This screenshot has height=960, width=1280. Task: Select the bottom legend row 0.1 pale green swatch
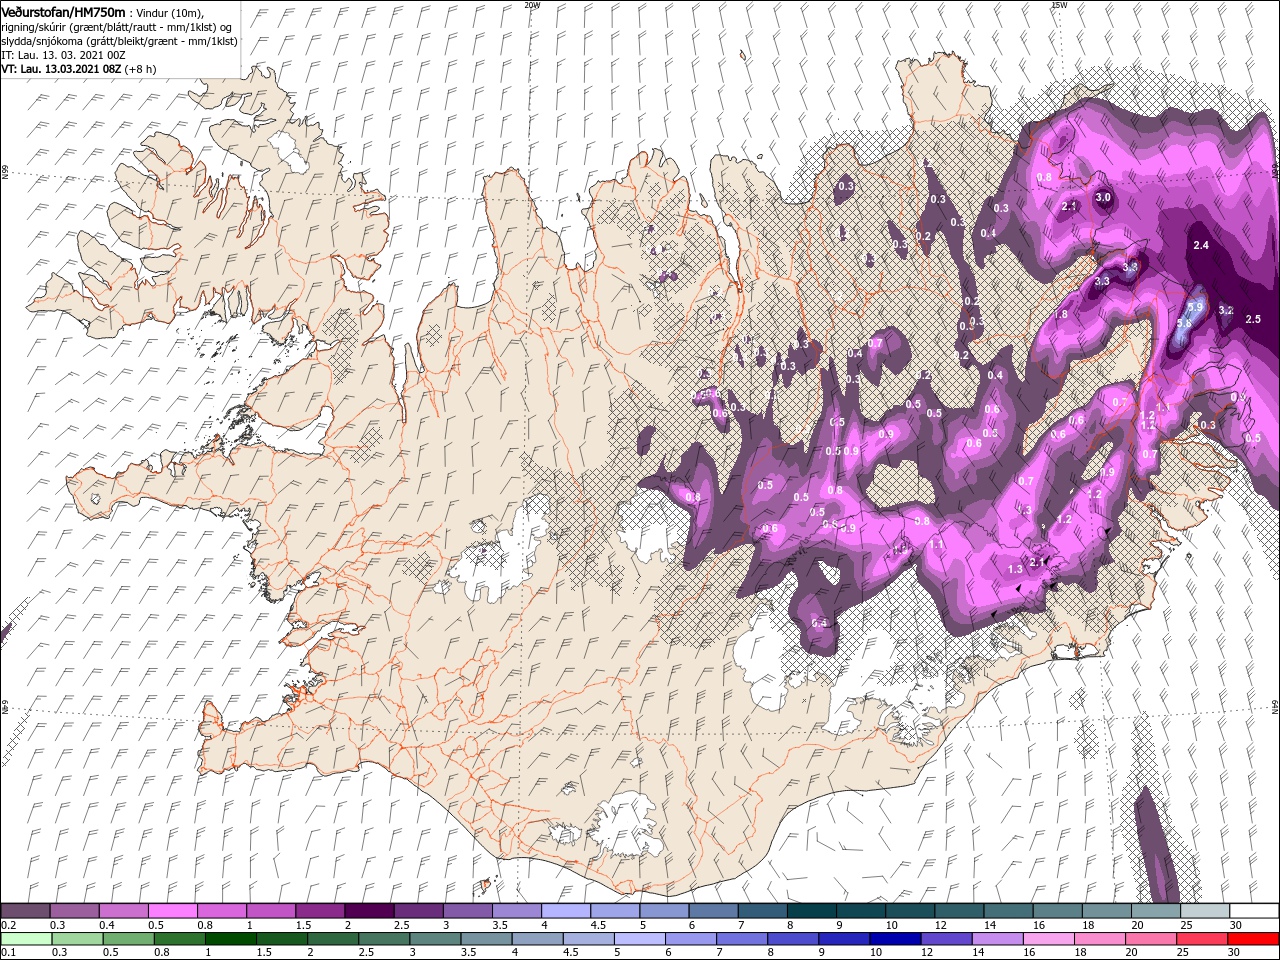(26, 939)
